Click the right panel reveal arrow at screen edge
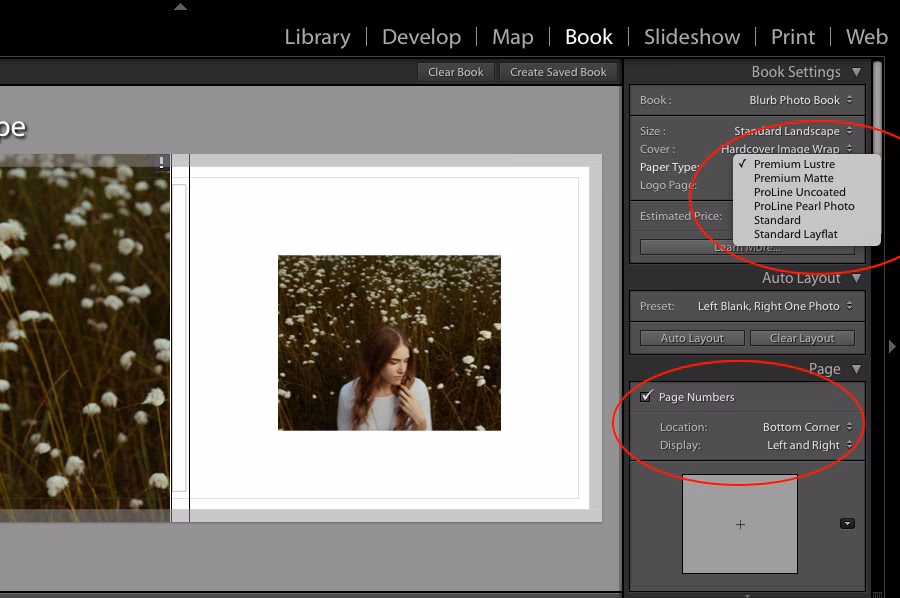Viewport: 900px width, 598px height. click(891, 348)
